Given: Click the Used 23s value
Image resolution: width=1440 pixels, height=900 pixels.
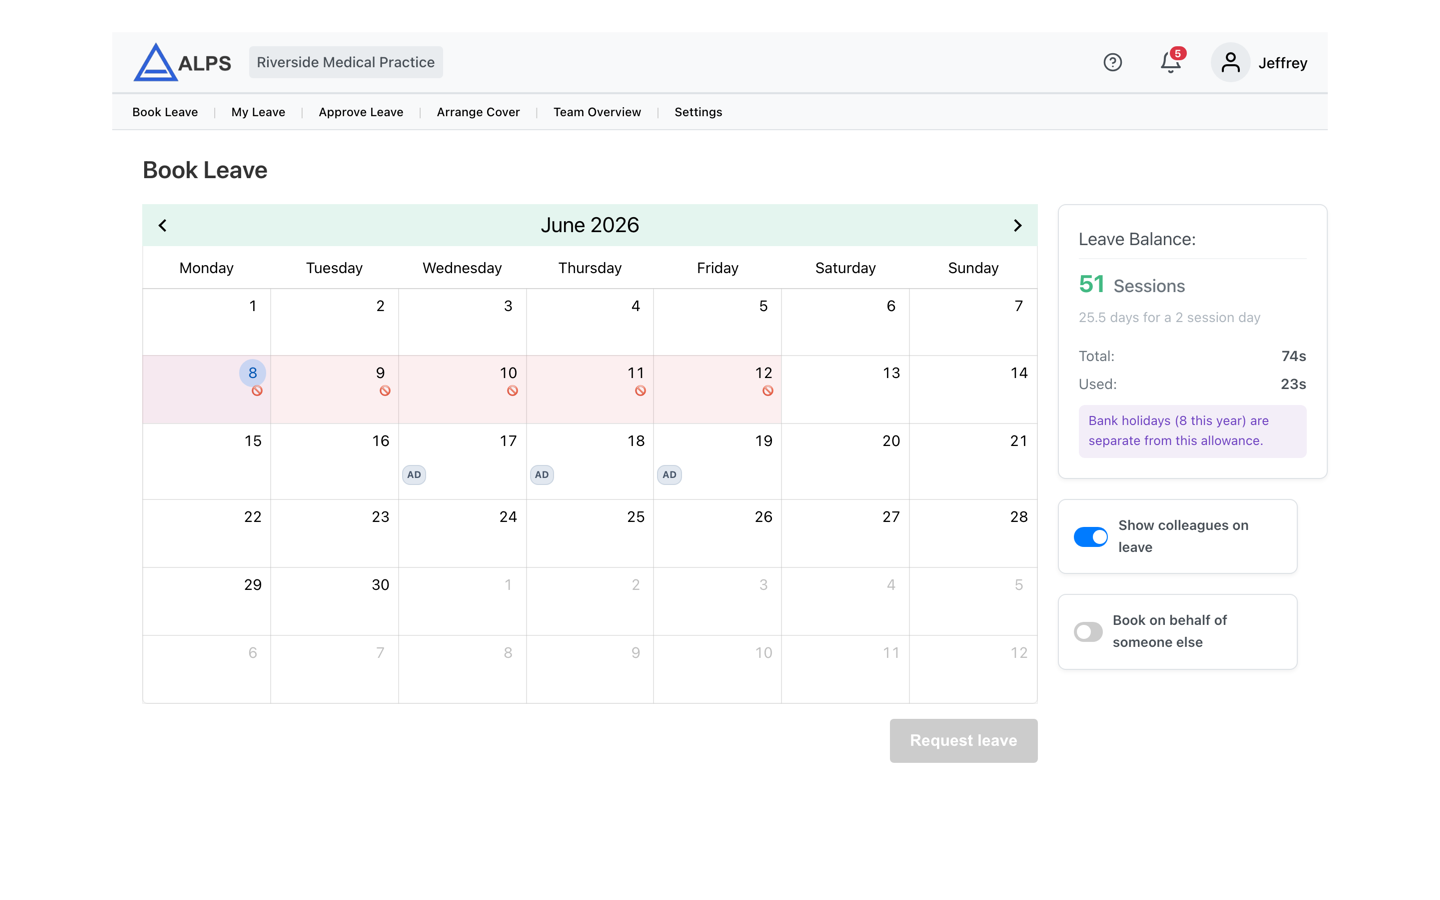Looking at the screenshot, I should [1293, 384].
